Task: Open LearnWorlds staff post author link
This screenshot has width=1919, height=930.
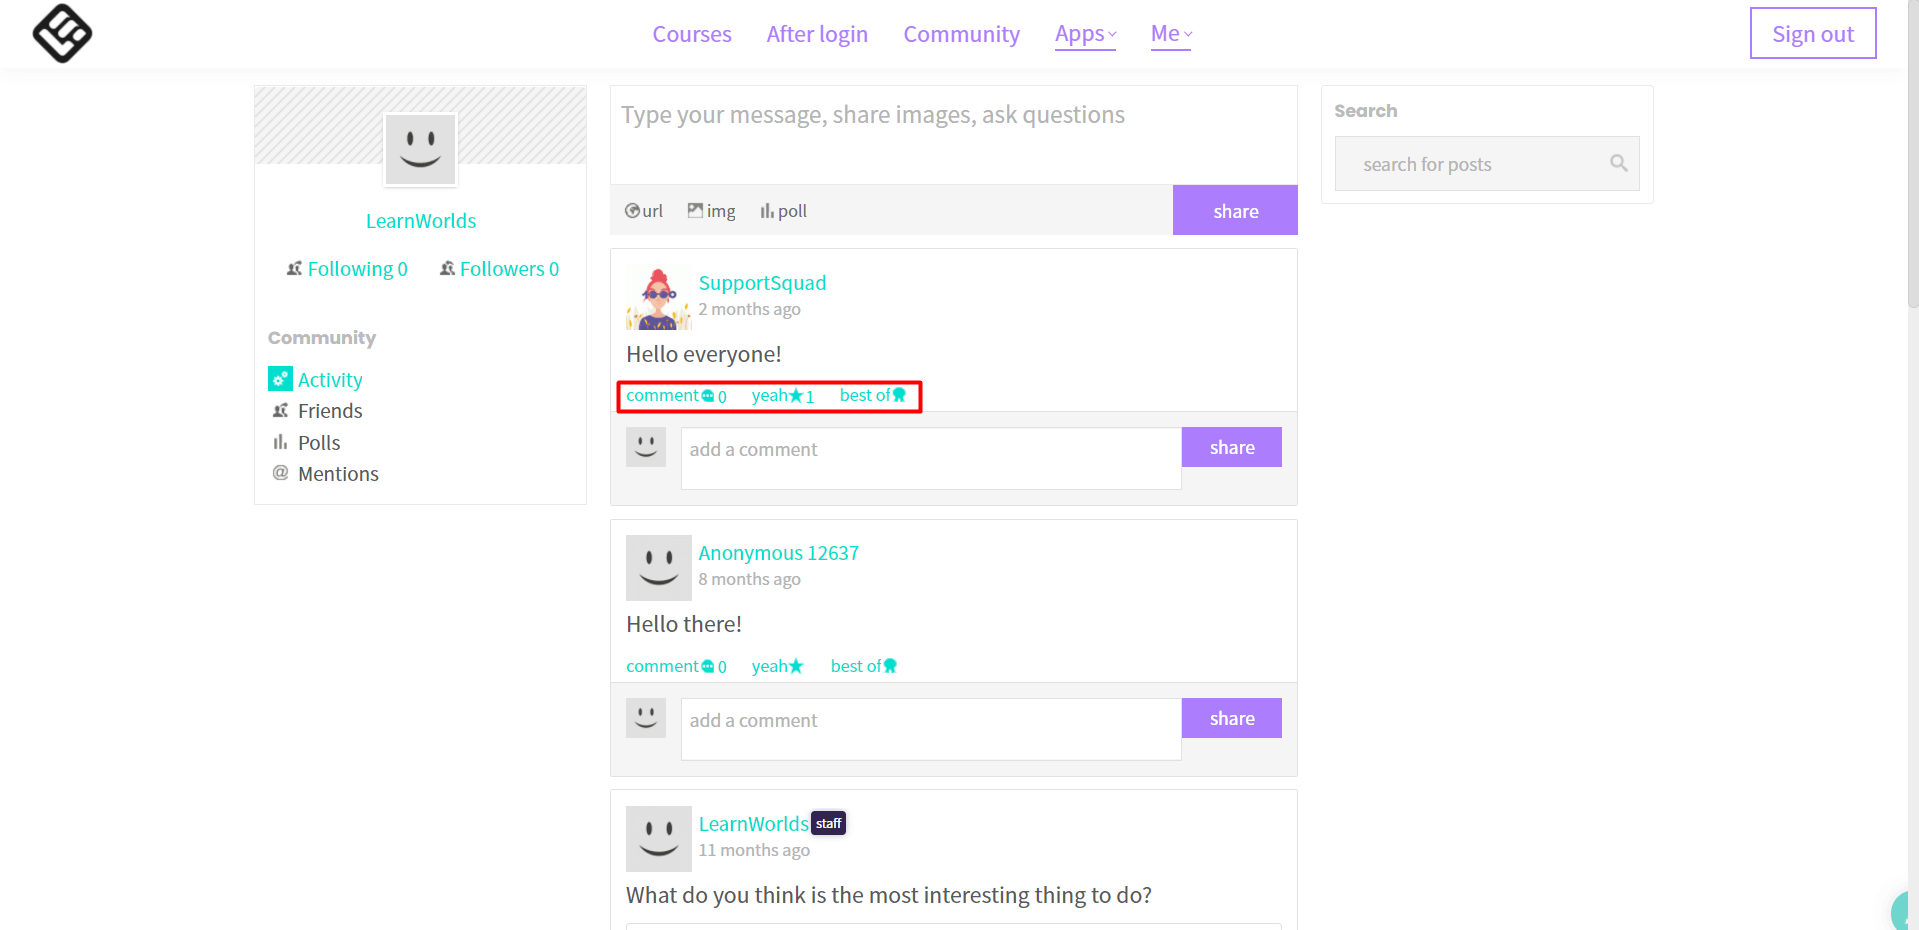Action: tap(753, 824)
